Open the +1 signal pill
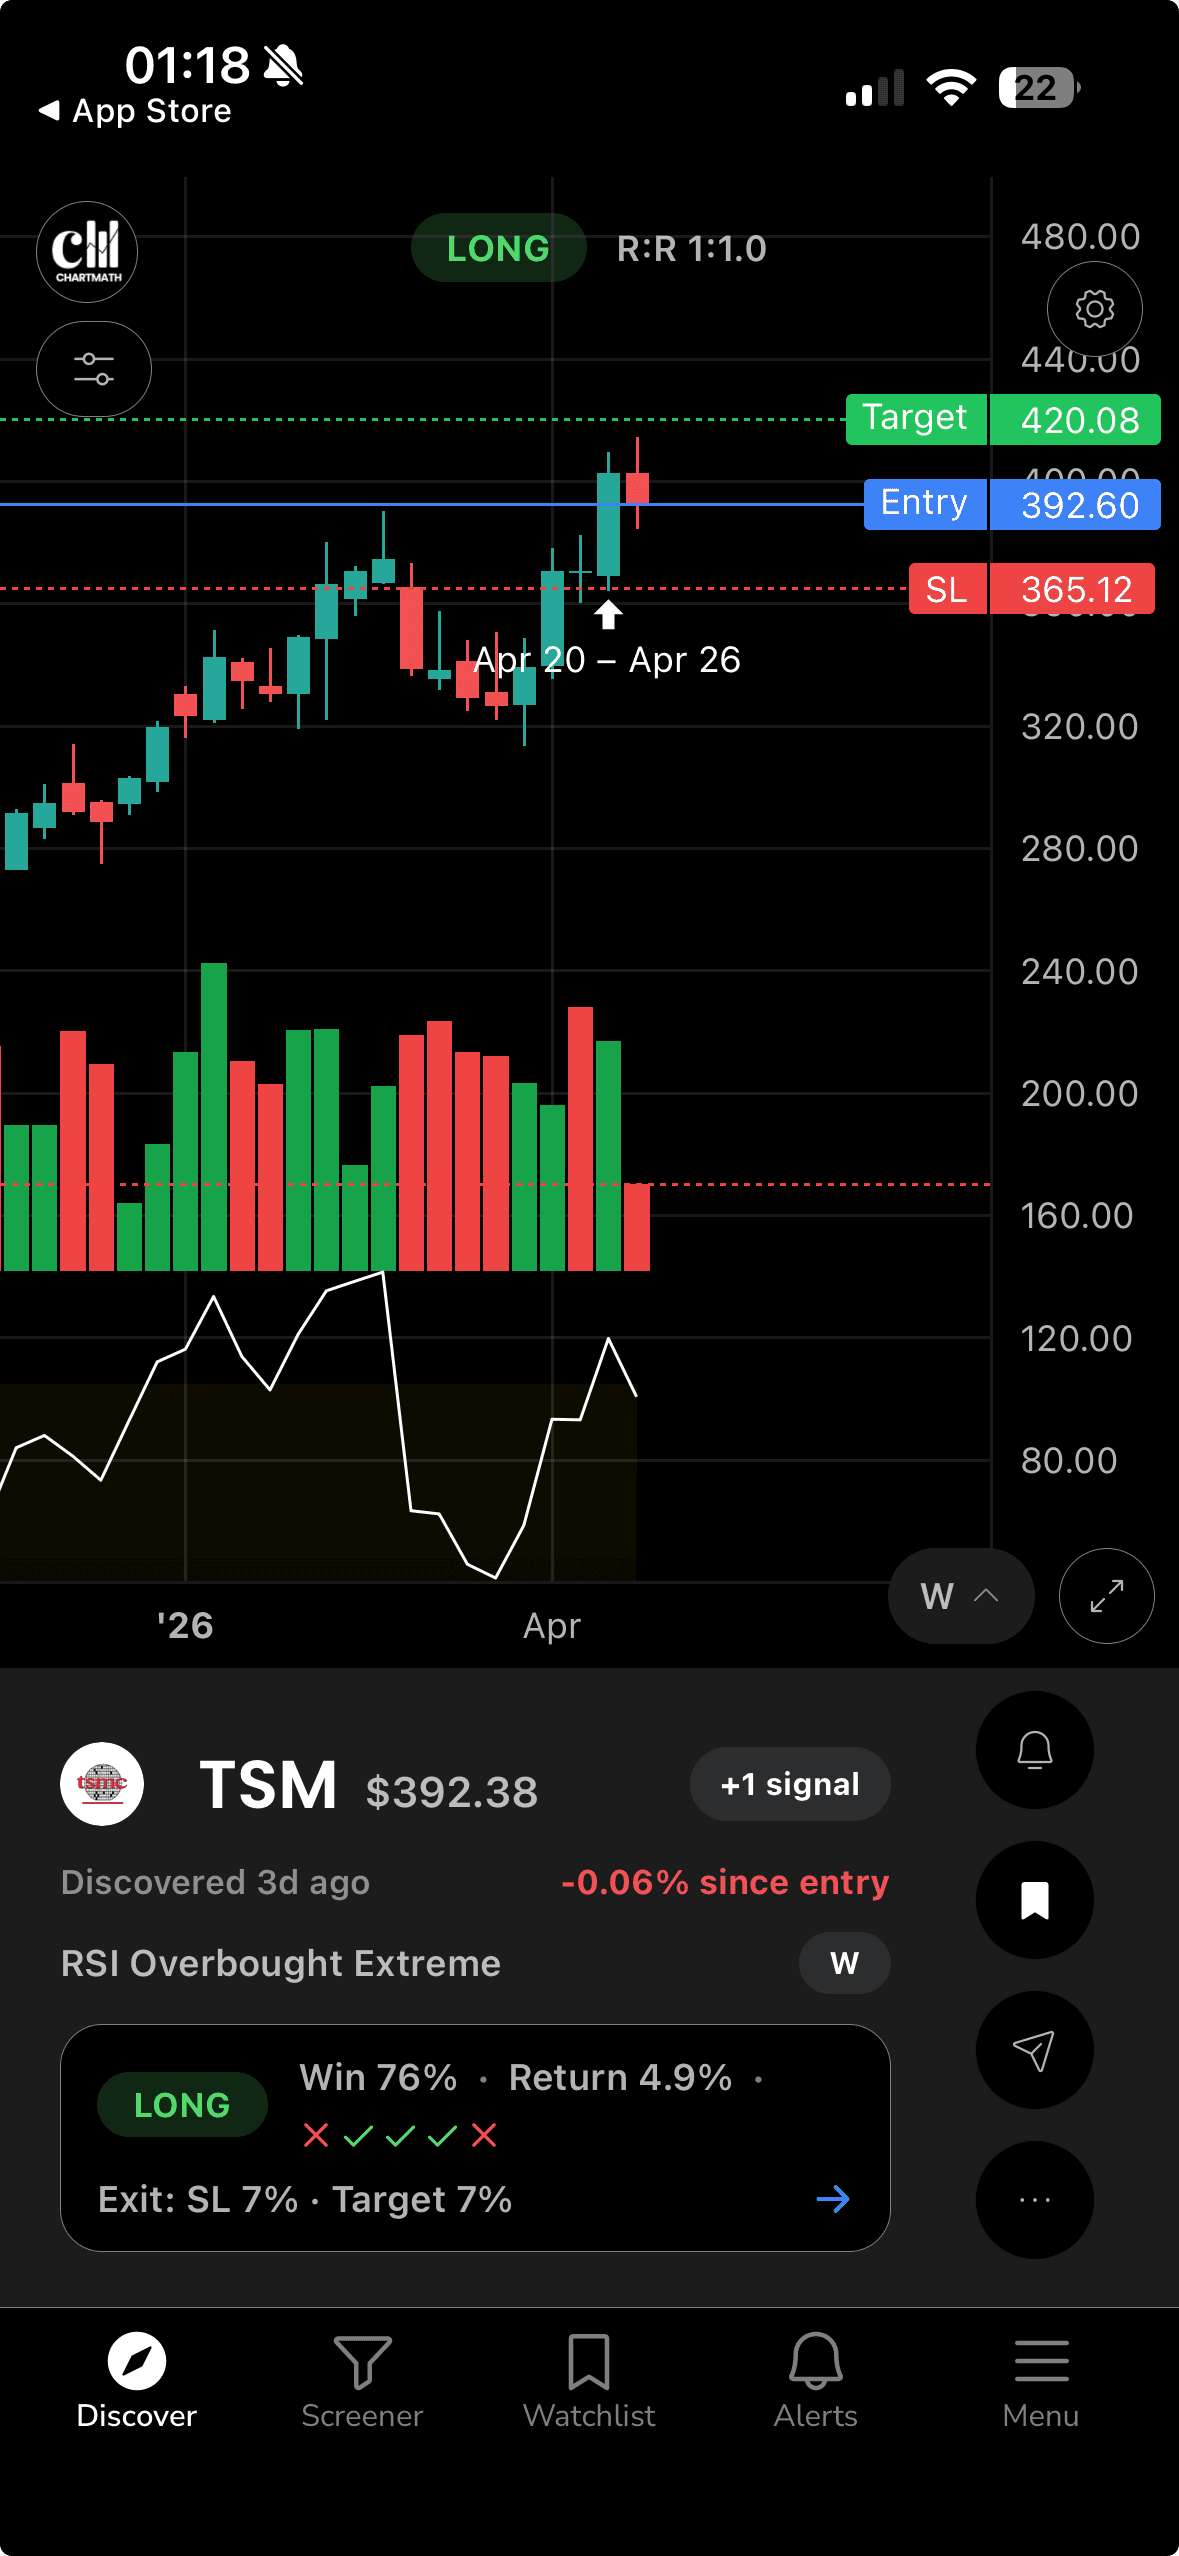The image size is (1179, 2556). [790, 1784]
